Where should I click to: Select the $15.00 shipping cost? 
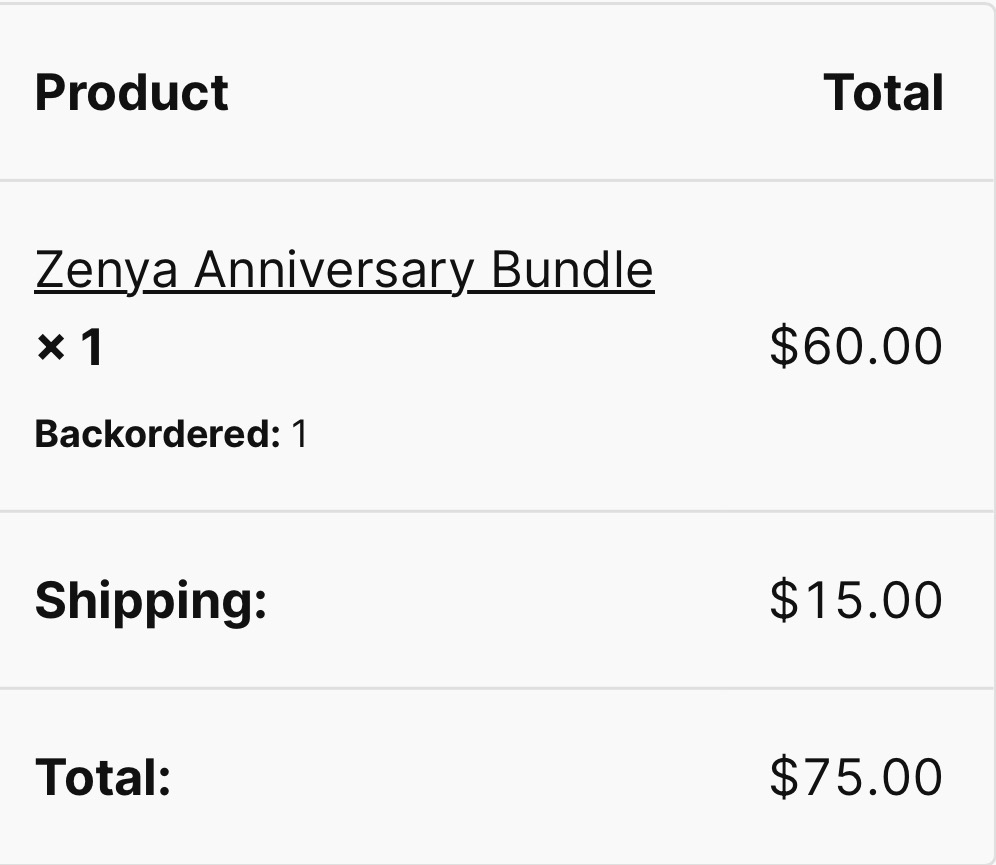[x=855, y=600]
